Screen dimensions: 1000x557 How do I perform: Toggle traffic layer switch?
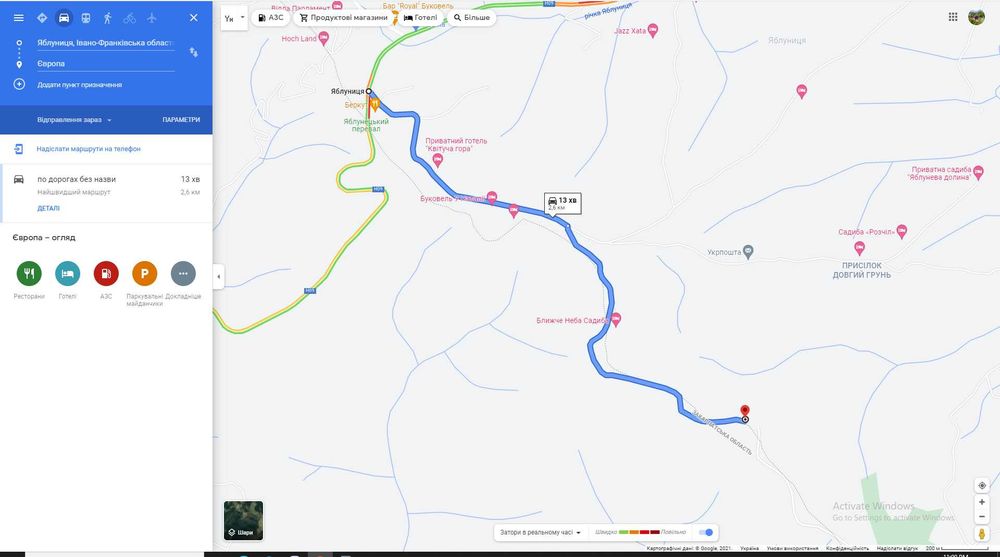click(706, 532)
